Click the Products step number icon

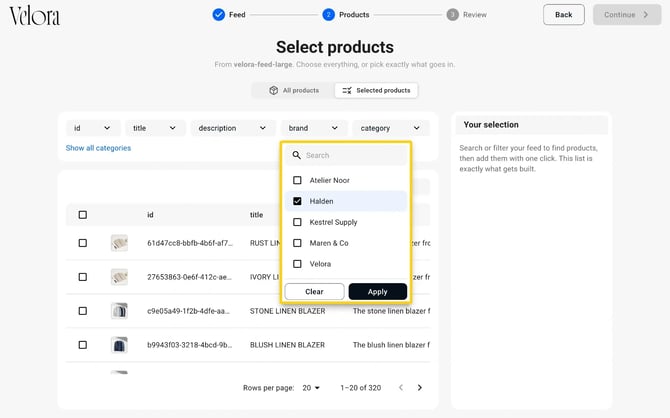coord(329,15)
